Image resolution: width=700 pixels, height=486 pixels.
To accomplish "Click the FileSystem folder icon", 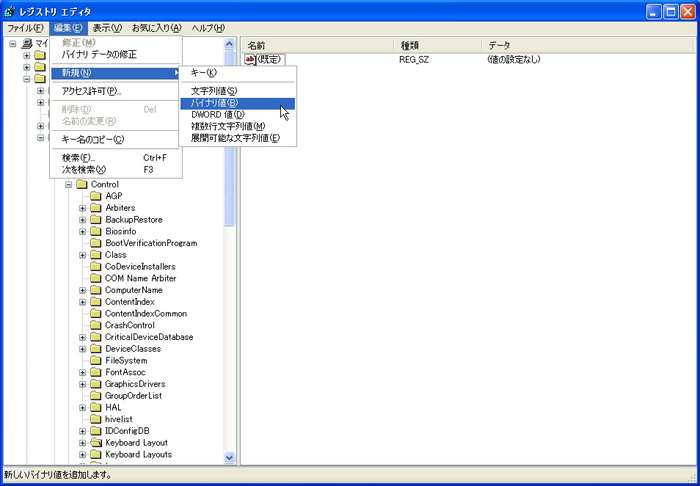I will (96, 360).
